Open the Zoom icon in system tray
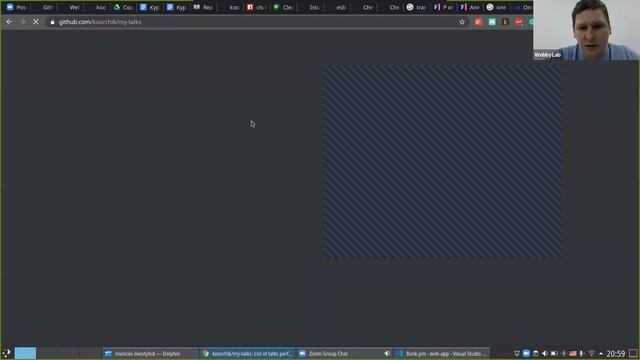 pyautogui.click(x=526, y=353)
